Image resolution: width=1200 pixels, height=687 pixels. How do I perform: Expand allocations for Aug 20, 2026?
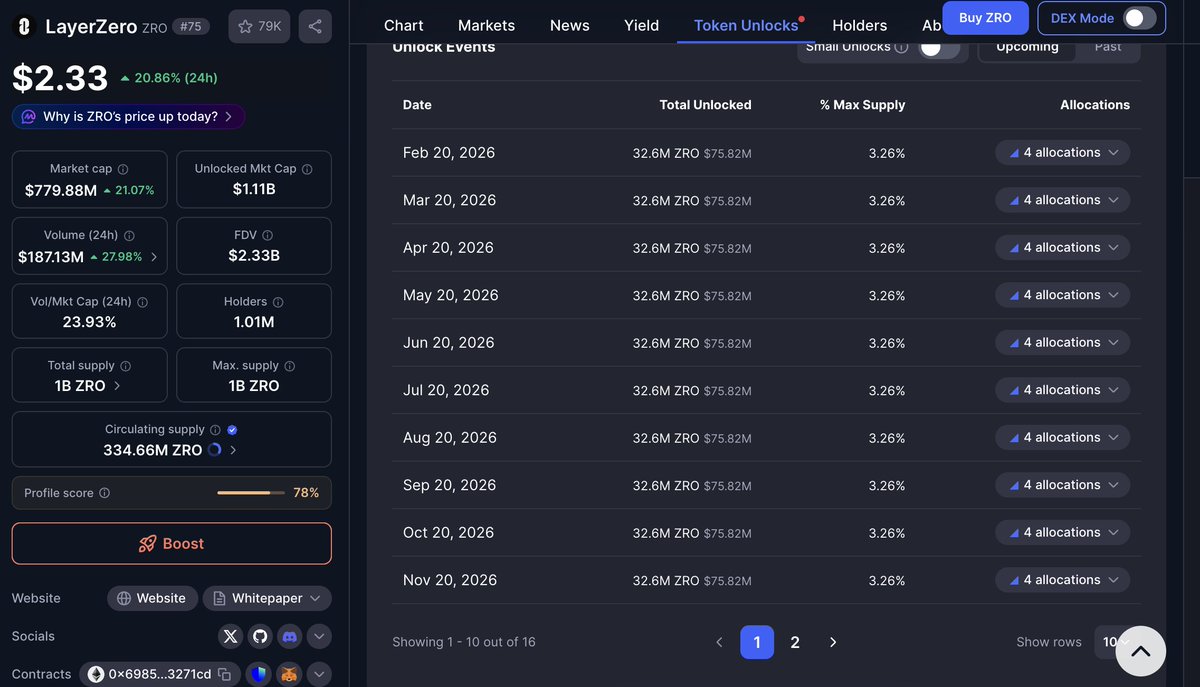[1063, 438]
